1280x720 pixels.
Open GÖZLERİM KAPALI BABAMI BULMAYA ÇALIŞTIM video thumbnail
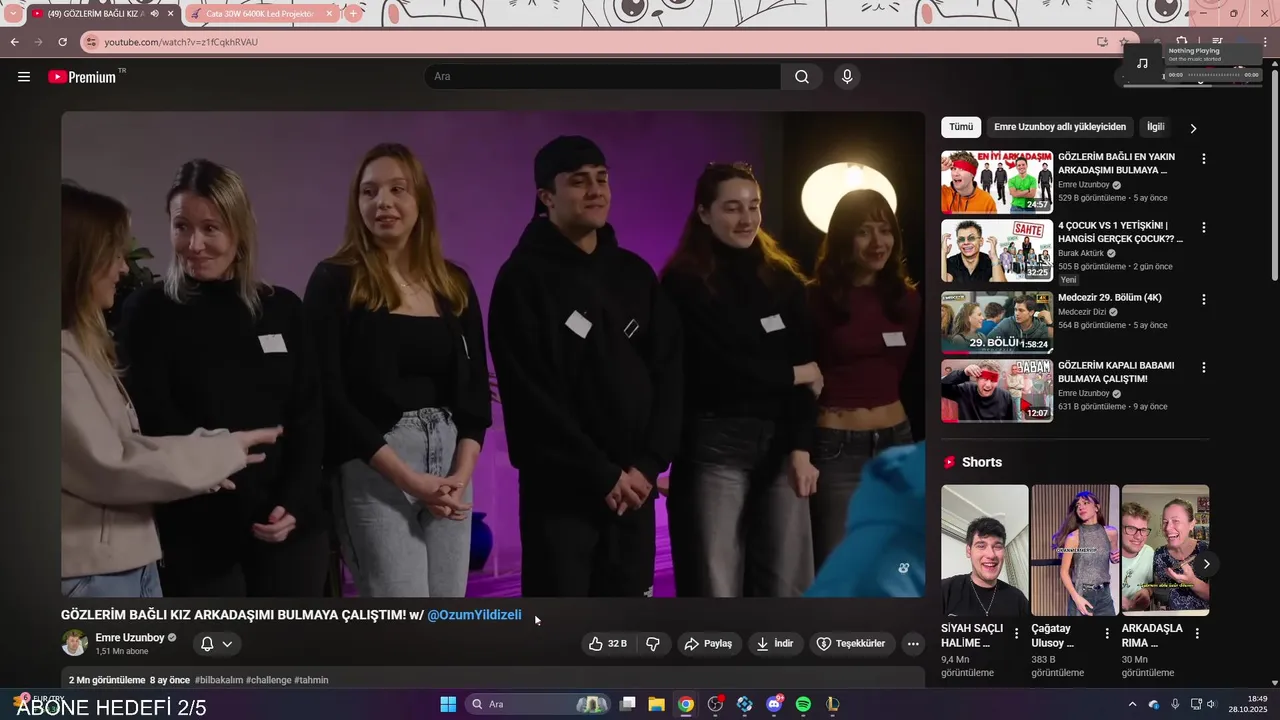point(997,391)
